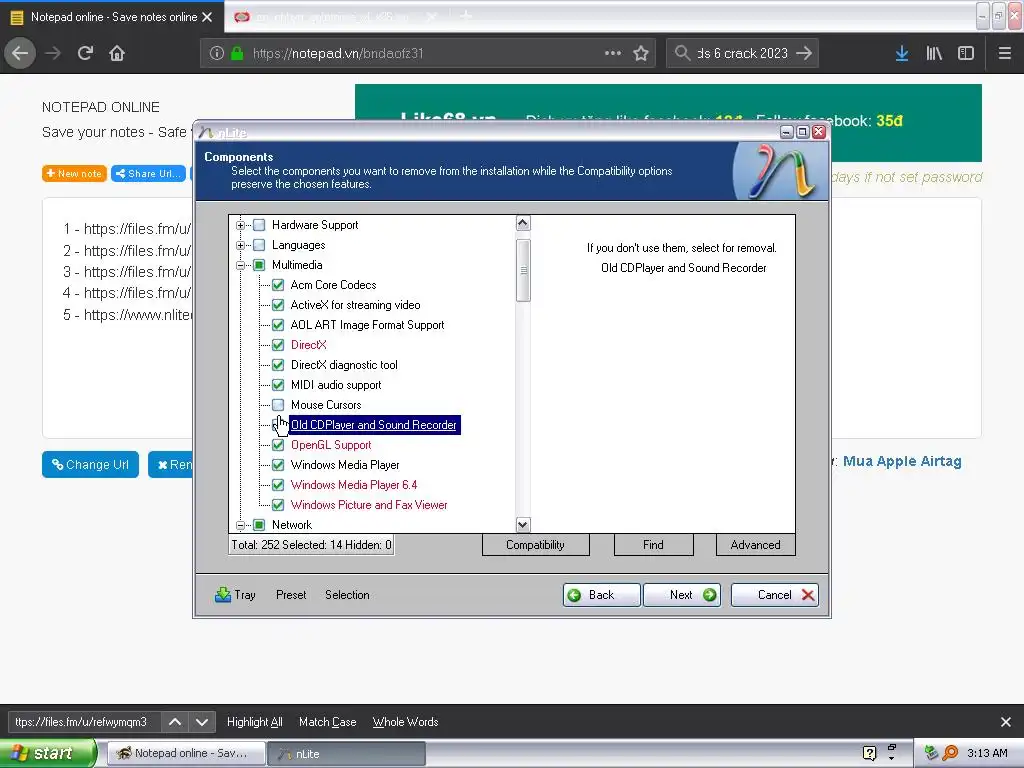The image size is (1024, 768).
Task: Open the Preset menu in nLite
Action: (x=291, y=595)
